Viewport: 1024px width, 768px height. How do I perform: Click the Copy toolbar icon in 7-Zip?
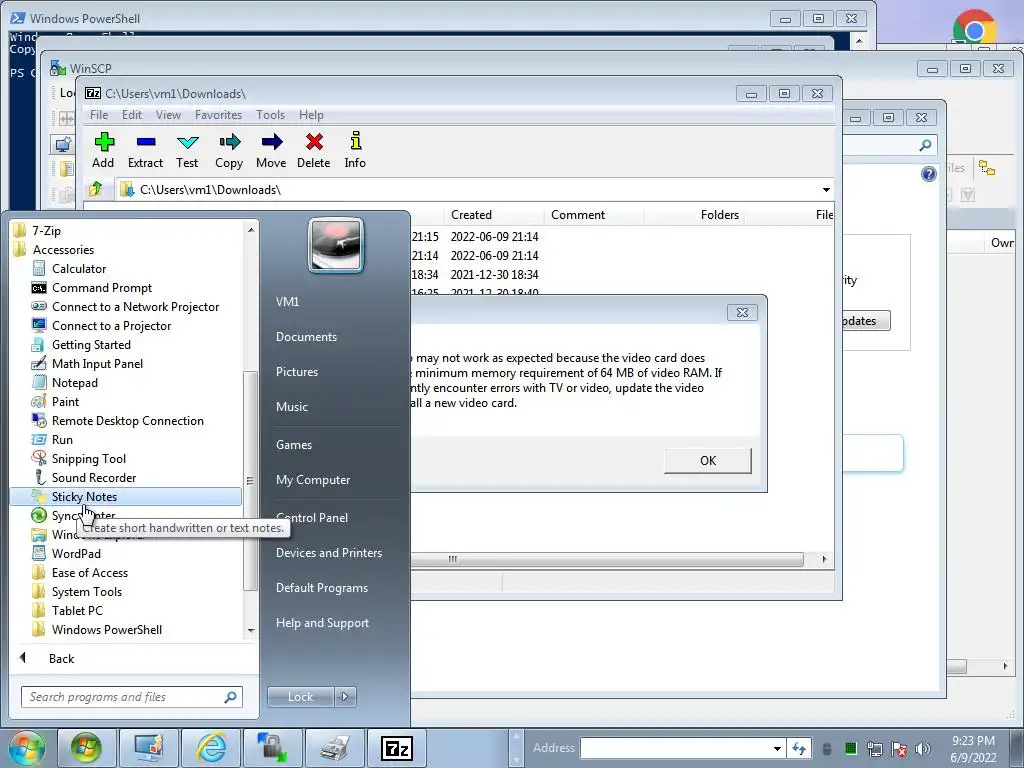click(229, 150)
